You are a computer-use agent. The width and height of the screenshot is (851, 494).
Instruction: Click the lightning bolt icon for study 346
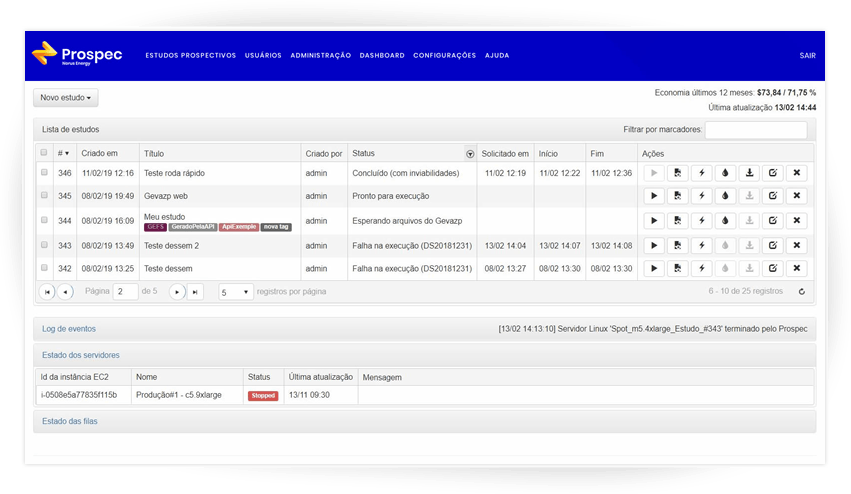[701, 173]
